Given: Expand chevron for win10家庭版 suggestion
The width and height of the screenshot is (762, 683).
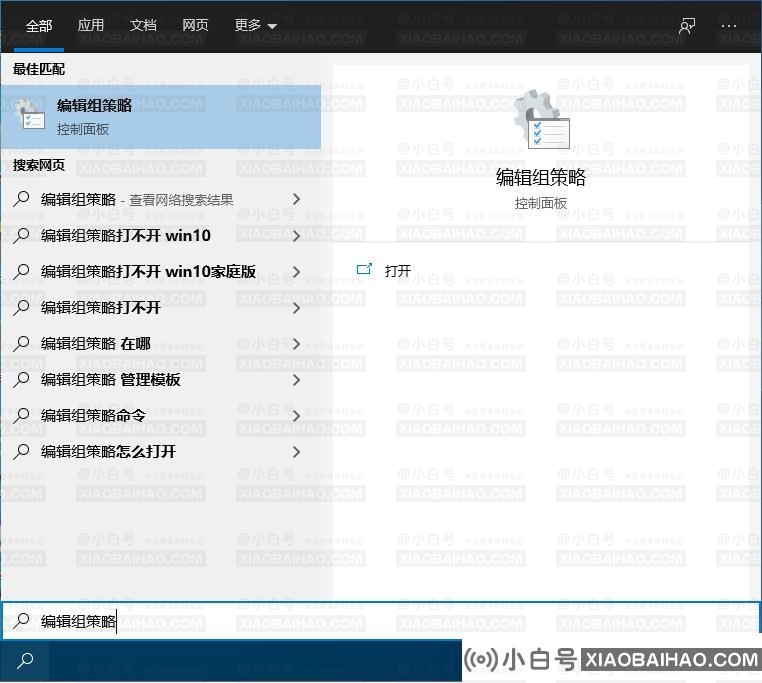Looking at the screenshot, I should [x=296, y=272].
